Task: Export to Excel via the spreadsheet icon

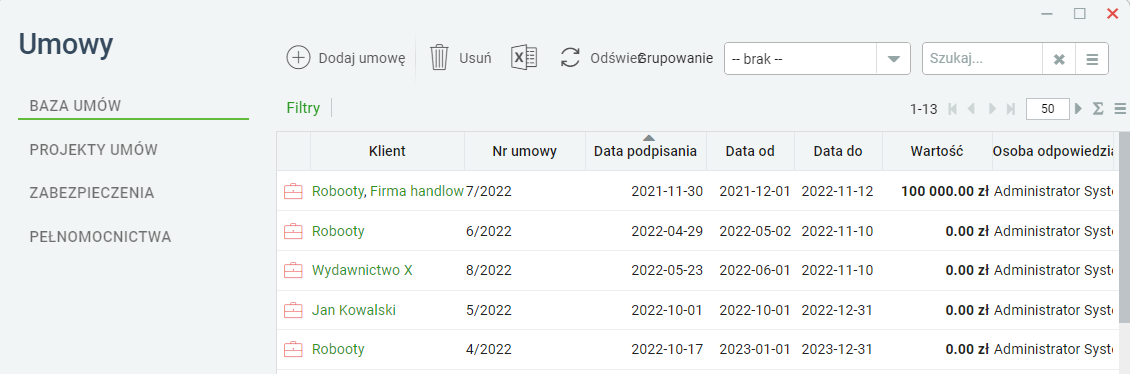Action: pos(524,57)
